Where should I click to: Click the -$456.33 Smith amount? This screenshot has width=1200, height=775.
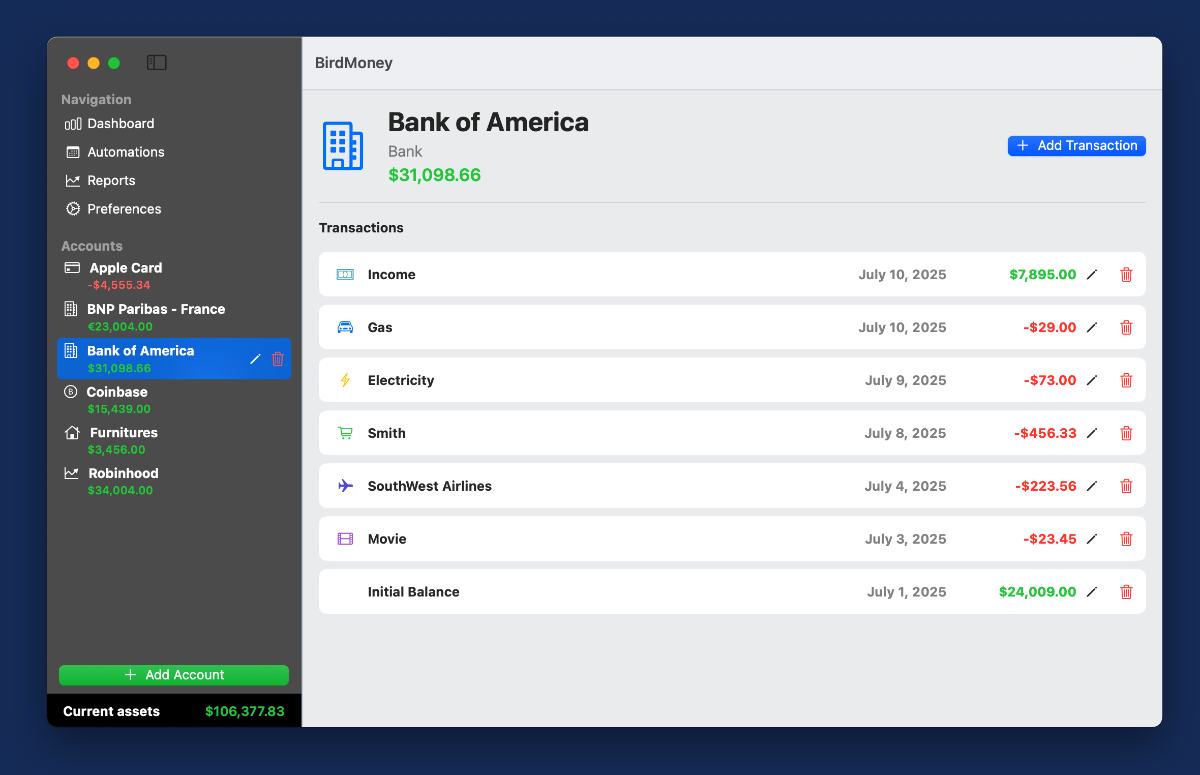(x=1045, y=433)
